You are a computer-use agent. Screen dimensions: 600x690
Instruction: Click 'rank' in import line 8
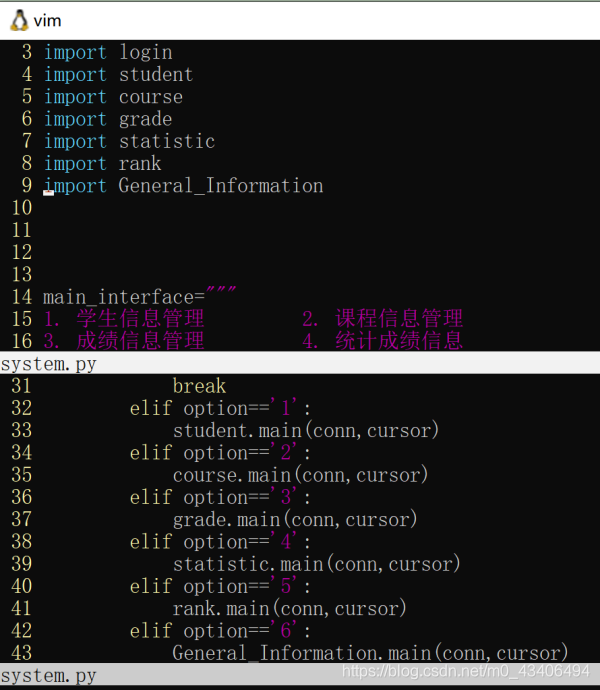[140, 164]
